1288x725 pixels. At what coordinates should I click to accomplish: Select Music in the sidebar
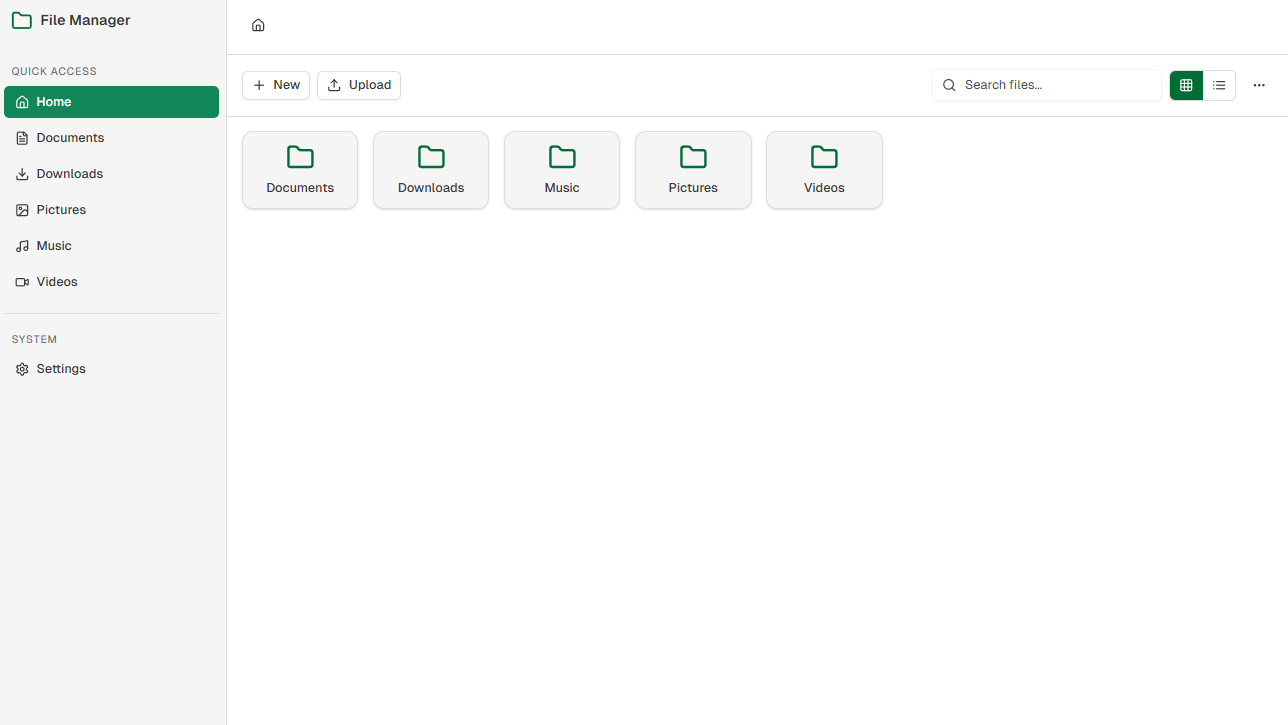(54, 246)
